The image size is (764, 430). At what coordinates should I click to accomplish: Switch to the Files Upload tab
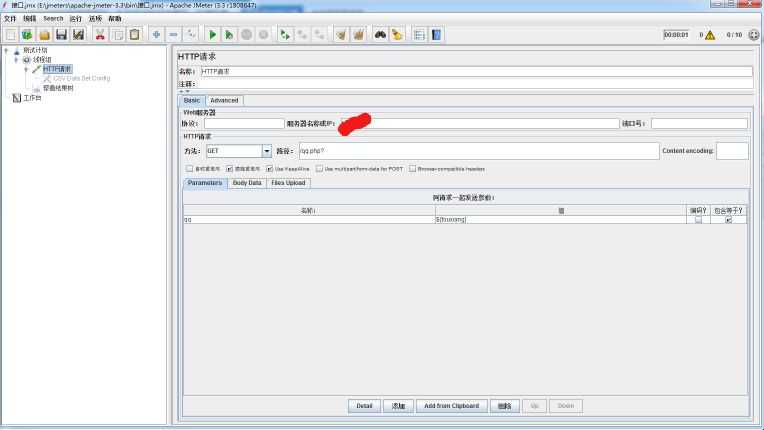pyautogui.click(x=288, y=183)
